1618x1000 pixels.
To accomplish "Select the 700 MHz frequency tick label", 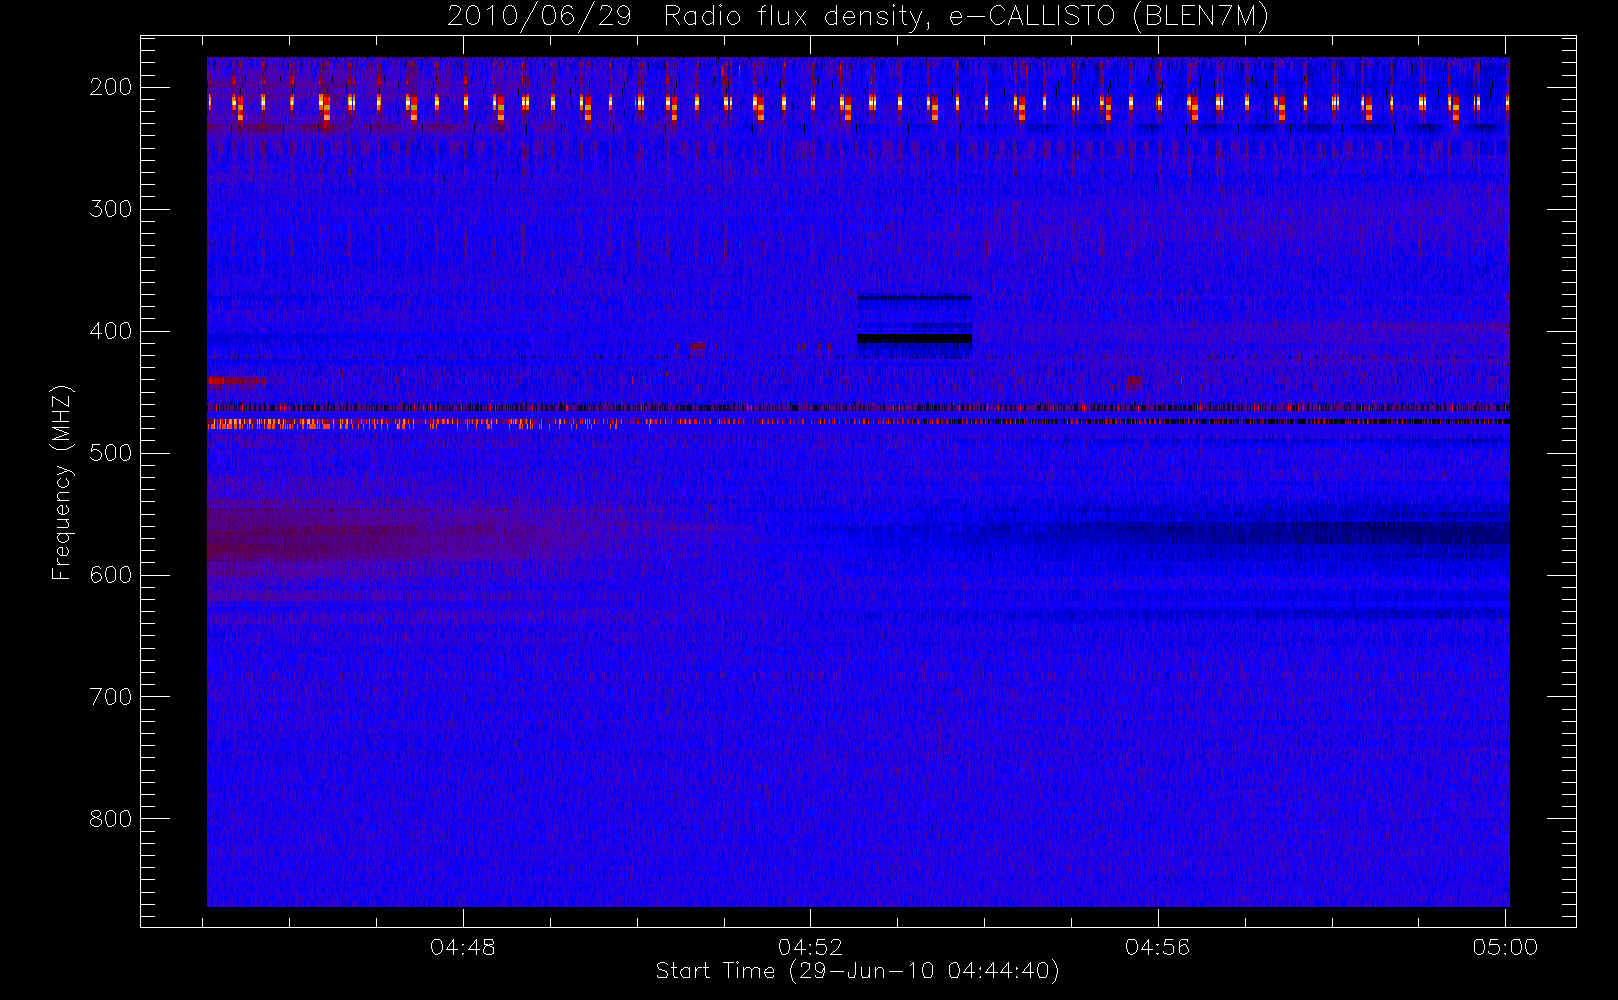I will tap(110, 697).
